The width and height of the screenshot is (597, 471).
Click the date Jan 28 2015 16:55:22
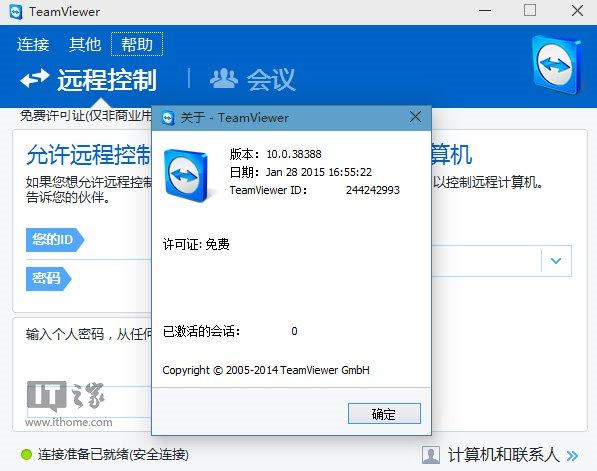point(319,172)
